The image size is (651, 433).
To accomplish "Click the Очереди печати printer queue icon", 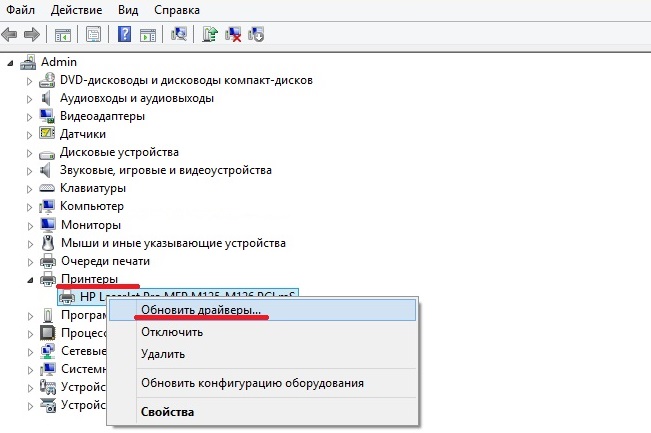I will (48, 261).
